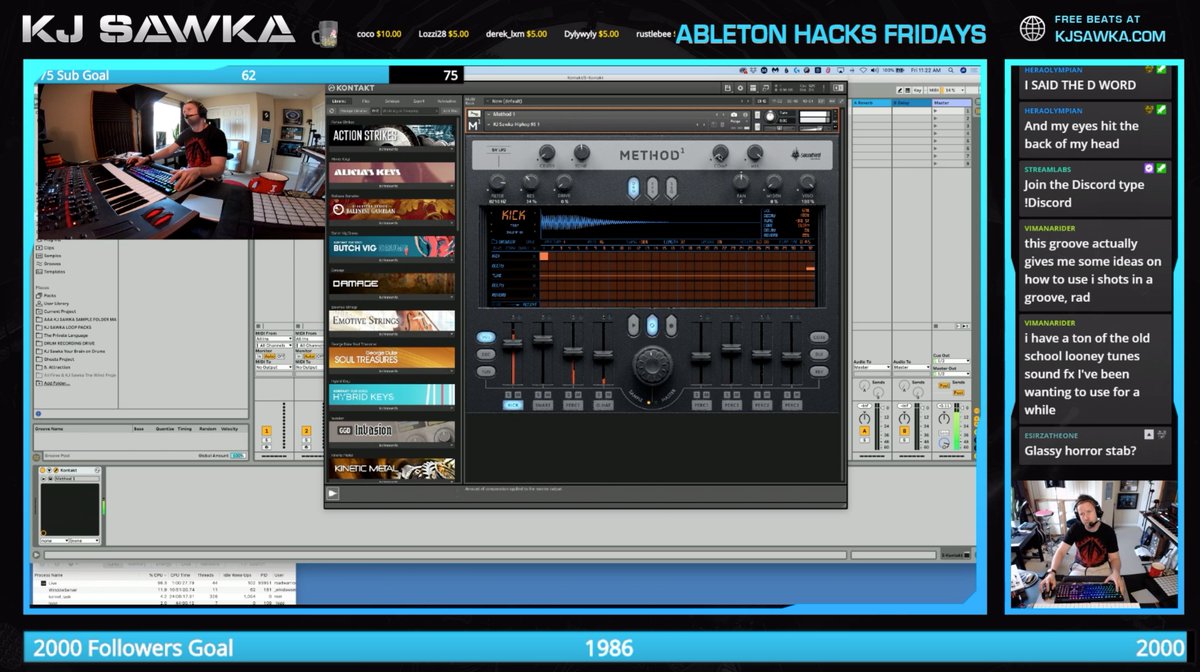Open the Libraries tab in Kontakt
This screenshot has width=1200, height=672.
pos(339,101)
